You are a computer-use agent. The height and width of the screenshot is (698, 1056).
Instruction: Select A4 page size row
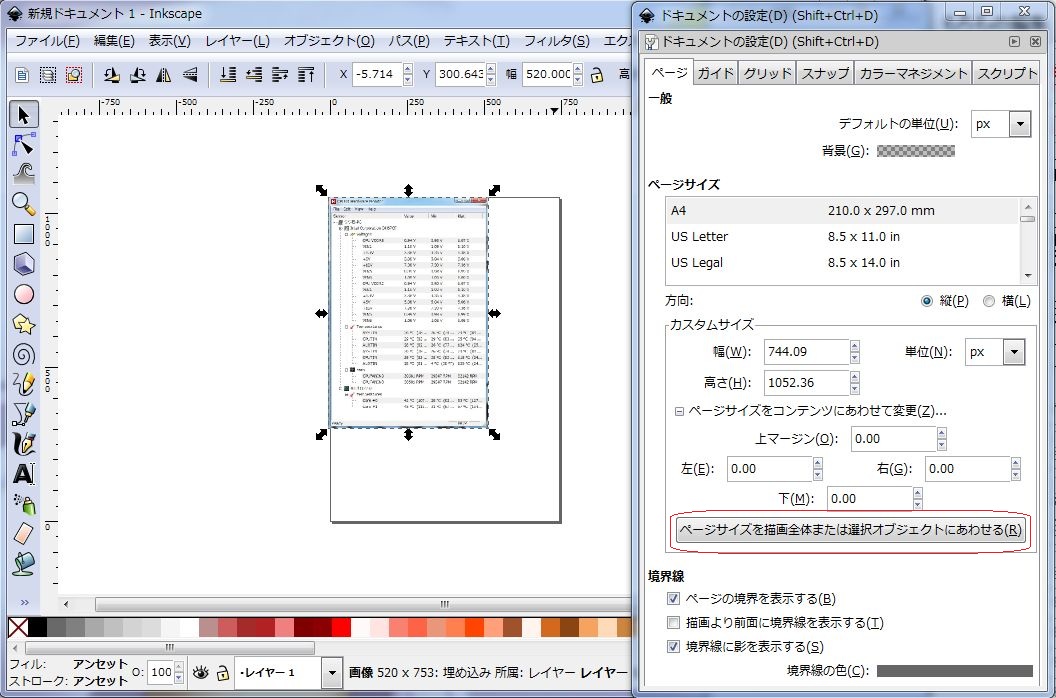[x=842, y=211]
